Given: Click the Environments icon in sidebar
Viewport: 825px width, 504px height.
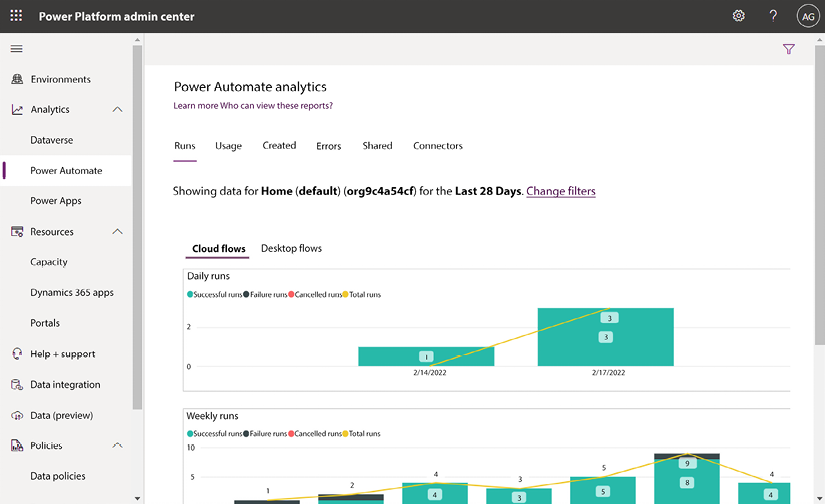Looking at the screenshot, I should coord(17,79).
